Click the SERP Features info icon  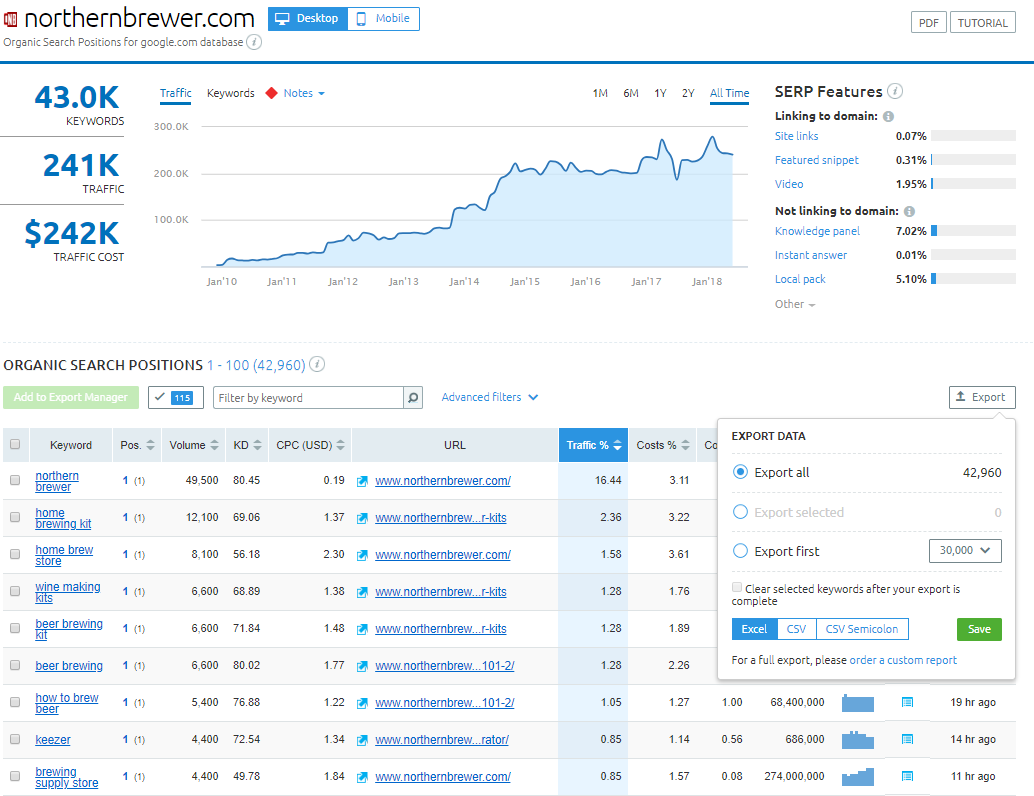point(895,91)
